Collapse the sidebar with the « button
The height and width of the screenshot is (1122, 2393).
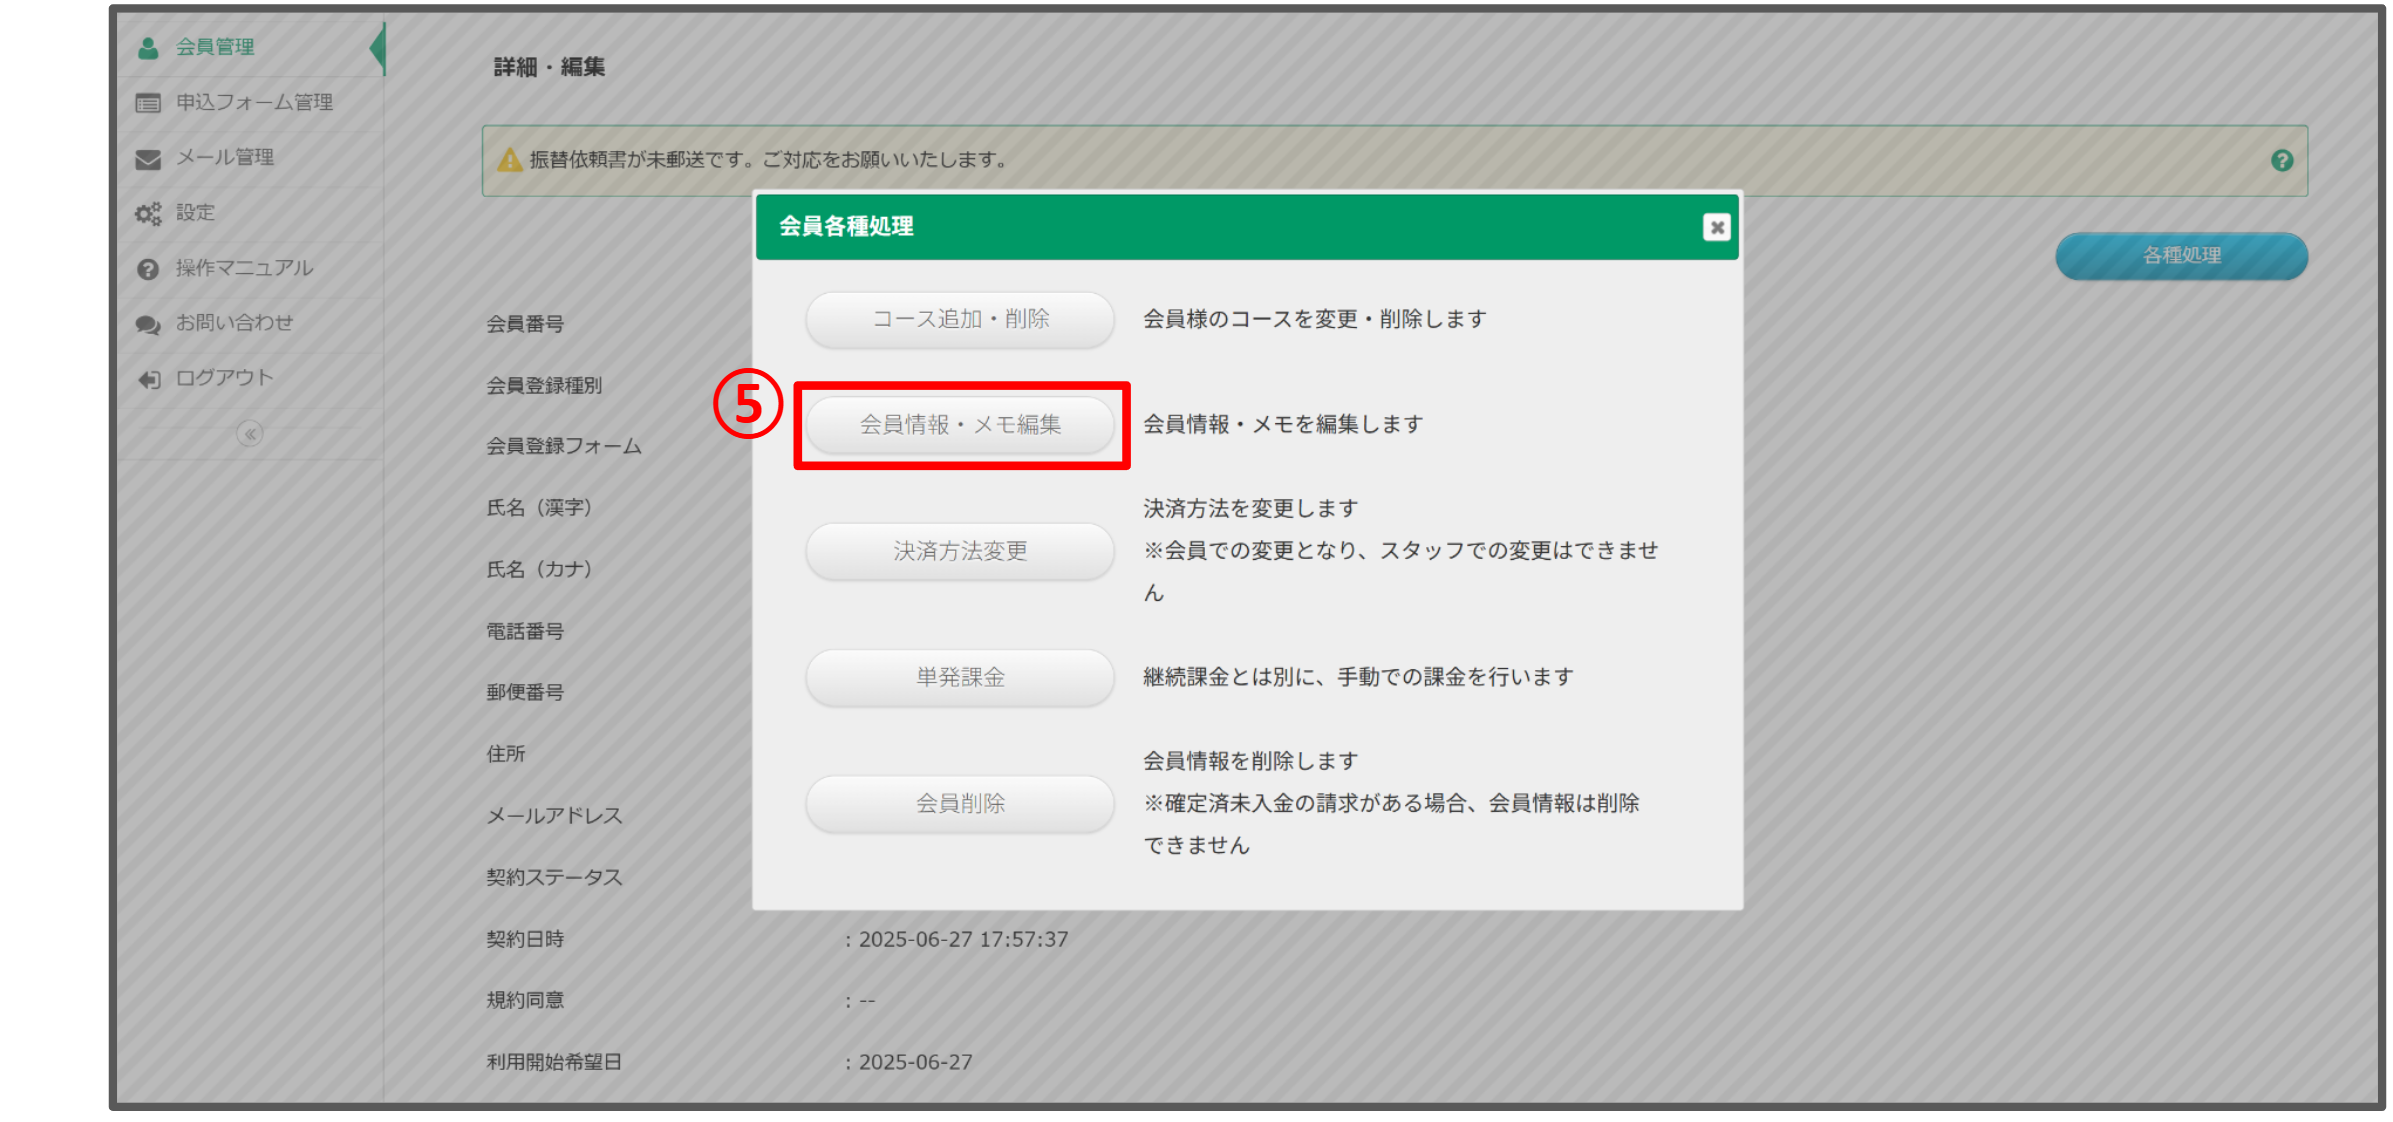click(250, 433)
